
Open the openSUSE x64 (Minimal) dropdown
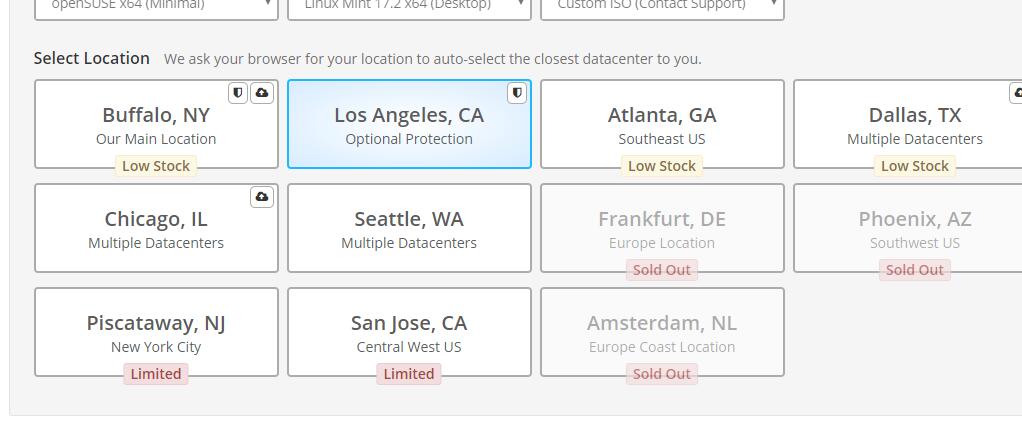(156, 6)
